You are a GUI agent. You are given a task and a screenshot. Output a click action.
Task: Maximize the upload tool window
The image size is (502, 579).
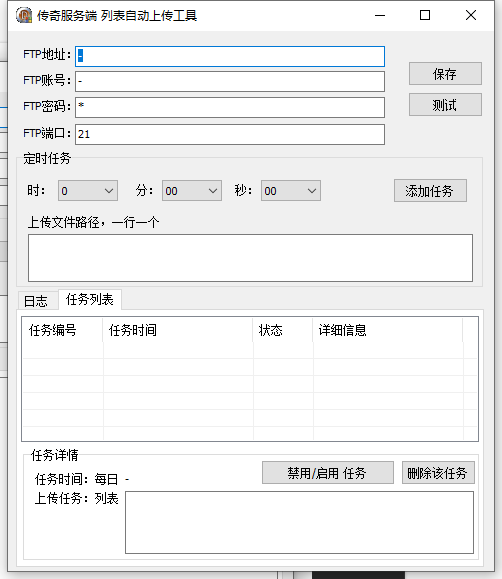425,16
